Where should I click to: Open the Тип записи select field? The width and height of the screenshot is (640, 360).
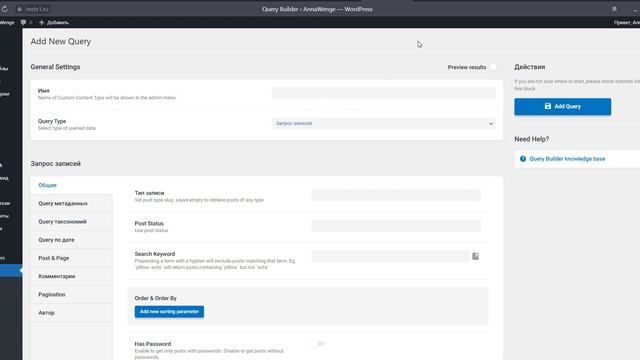click(396, 196)
